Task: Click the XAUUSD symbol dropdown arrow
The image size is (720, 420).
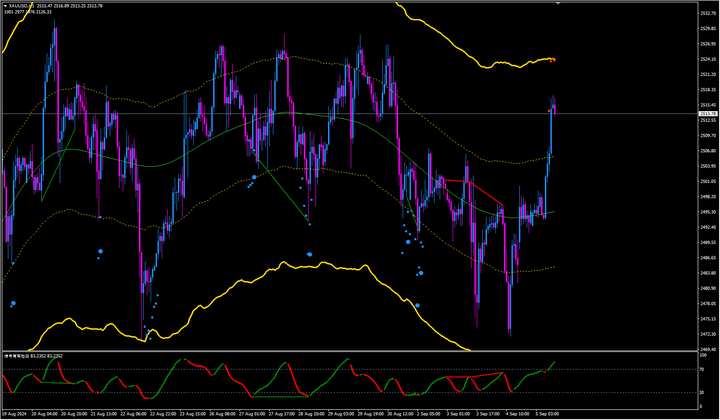Action: (x=4, y=6)
